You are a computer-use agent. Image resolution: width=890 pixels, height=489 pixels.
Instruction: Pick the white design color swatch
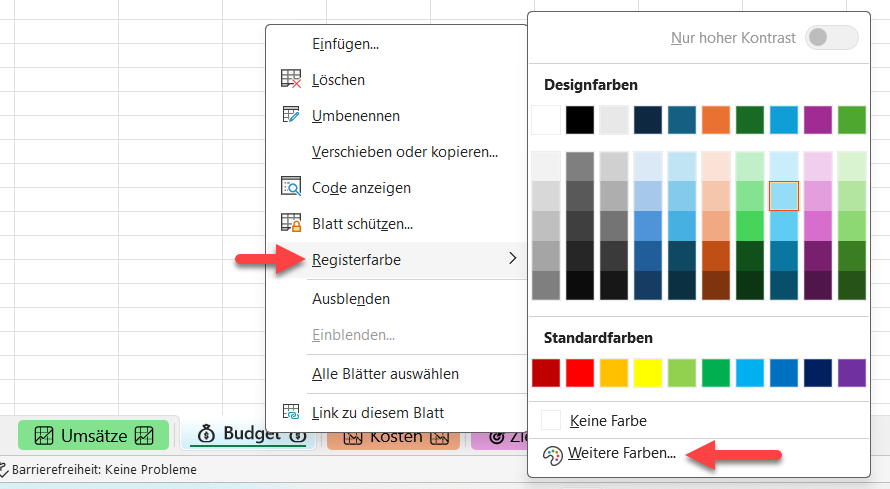(x=546, y=120)
